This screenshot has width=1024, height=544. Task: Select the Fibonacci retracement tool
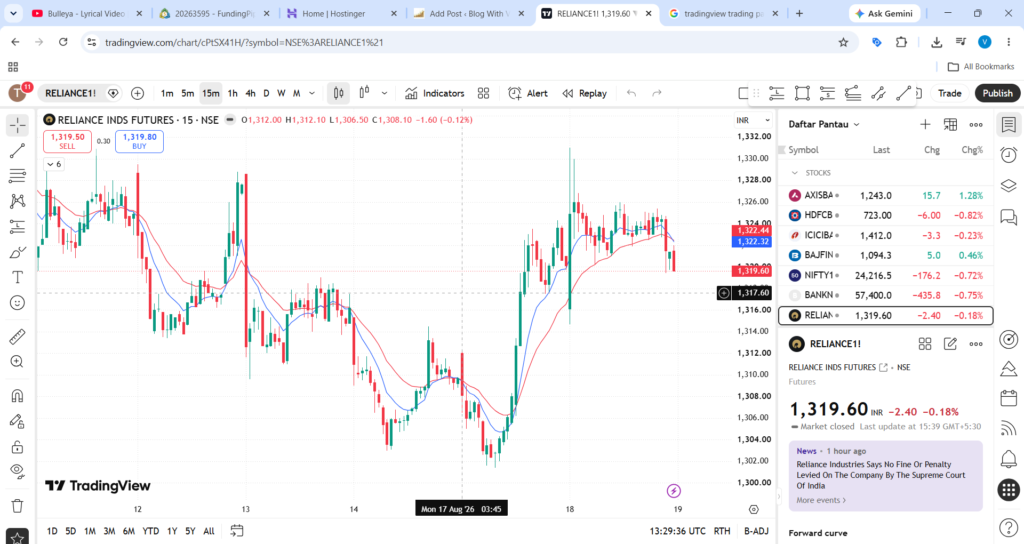18,176
